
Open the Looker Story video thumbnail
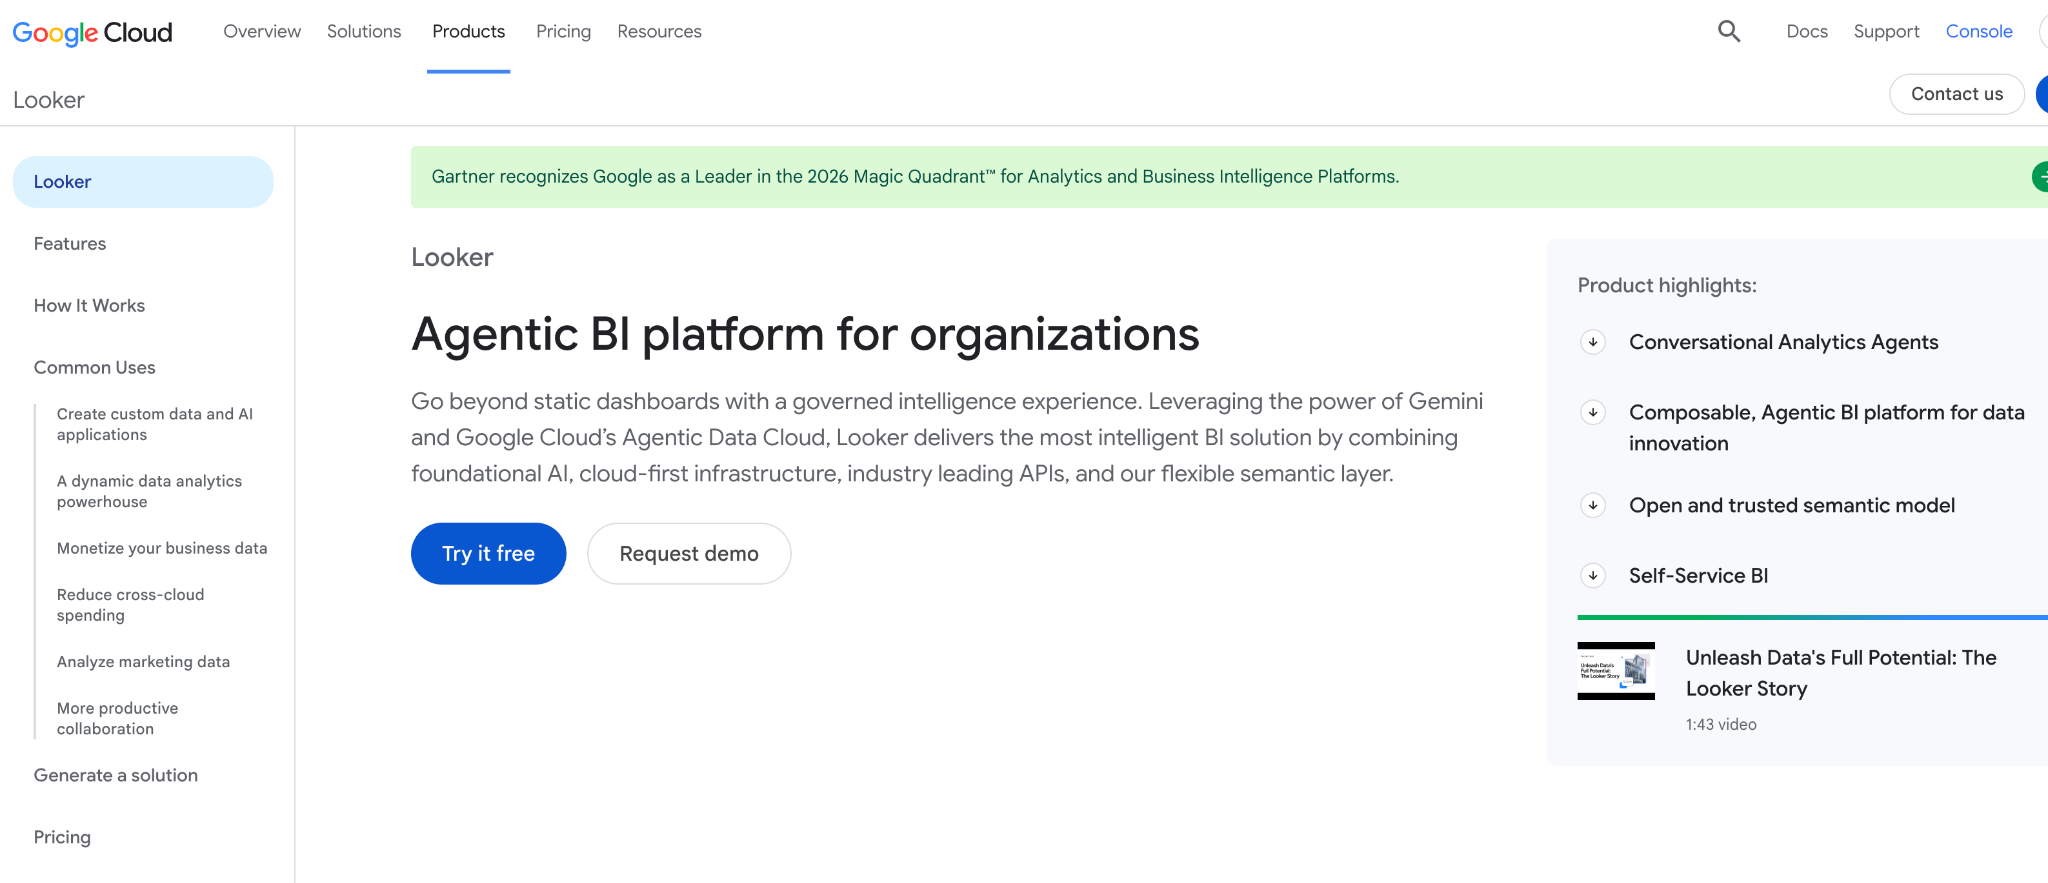(1616, 671)
